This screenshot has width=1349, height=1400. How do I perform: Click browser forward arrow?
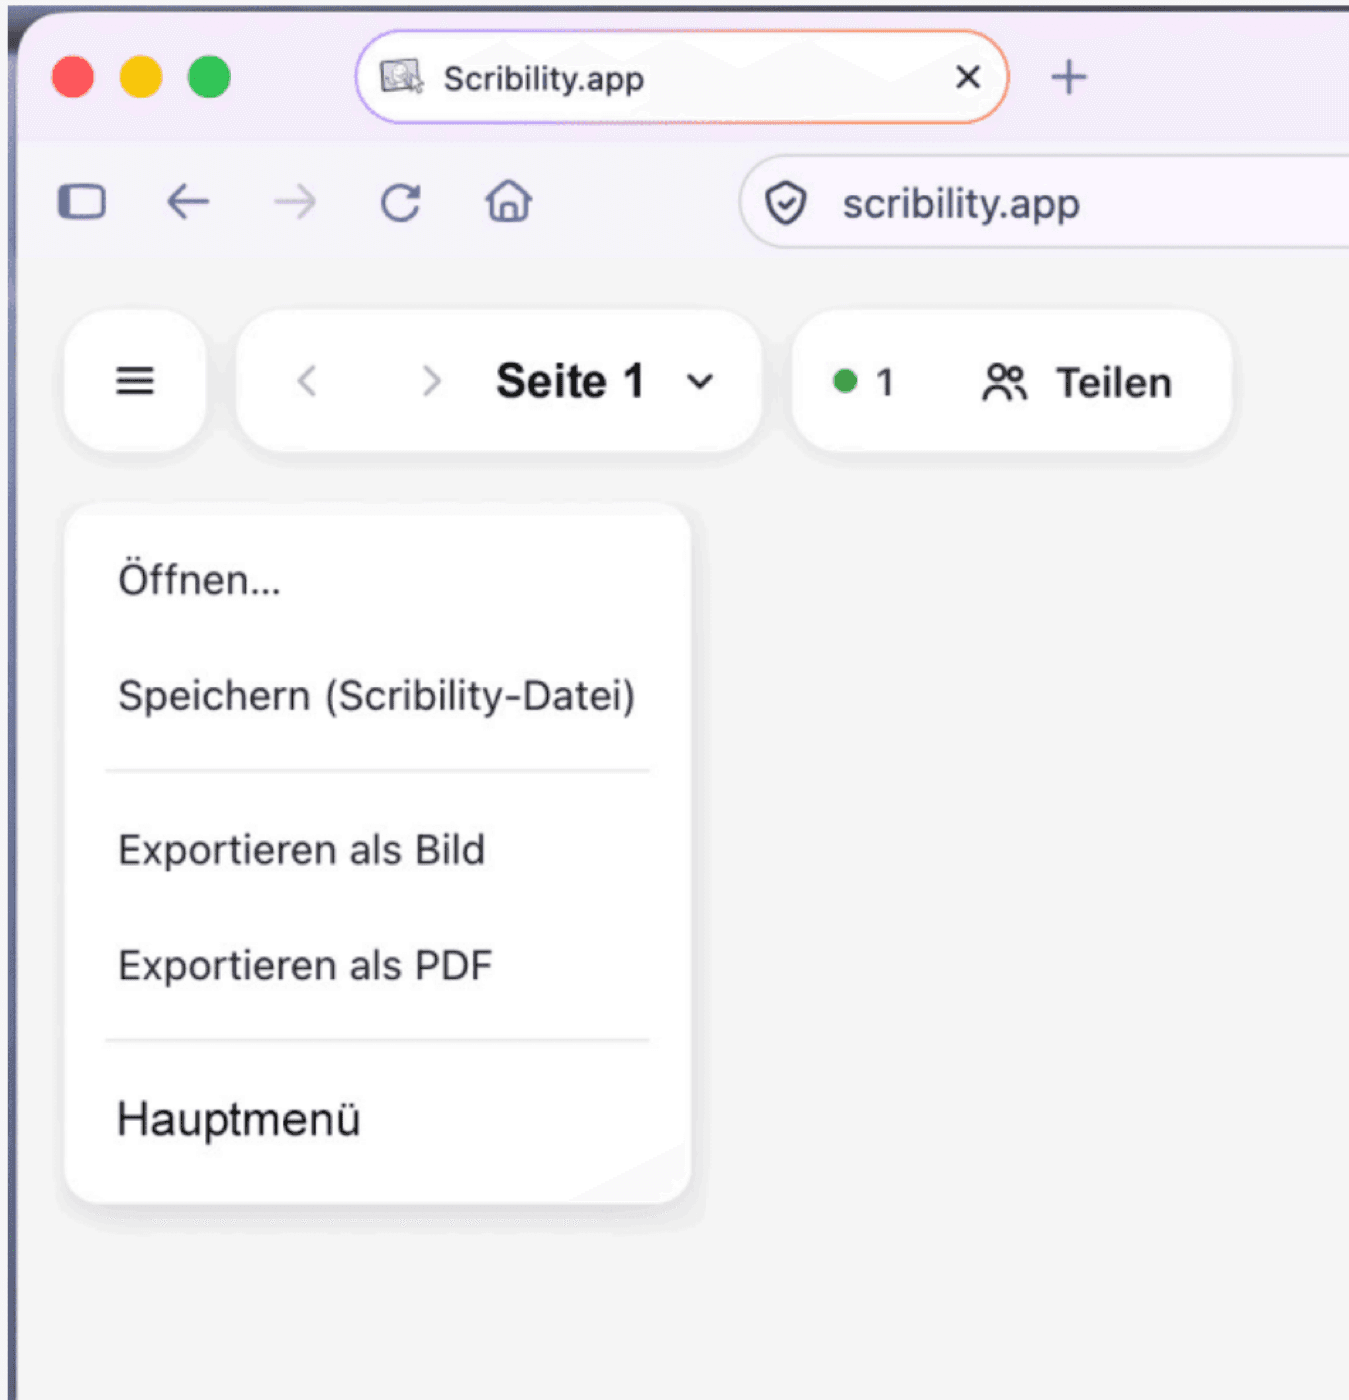pos(295,203)
